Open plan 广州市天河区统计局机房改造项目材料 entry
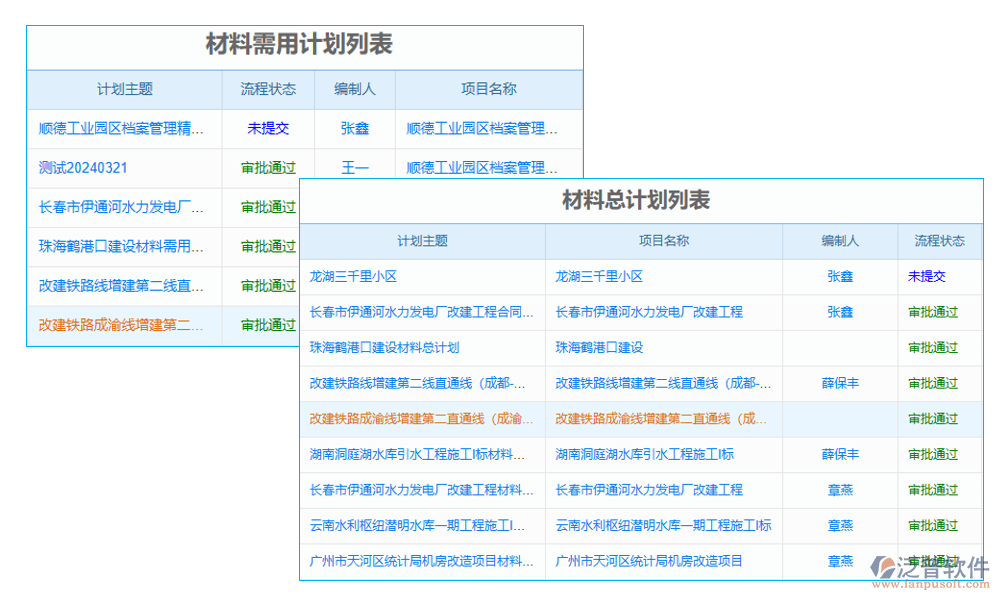 tap(419, 561)
